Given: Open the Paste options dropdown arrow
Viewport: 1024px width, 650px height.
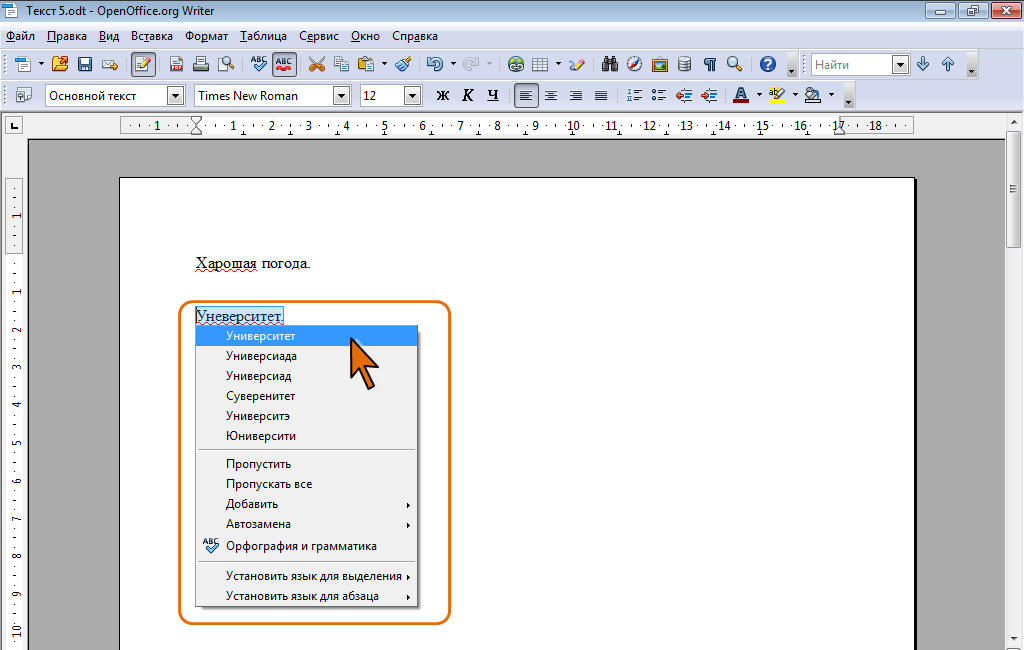Looking at the screenshot, I should 384,64.
